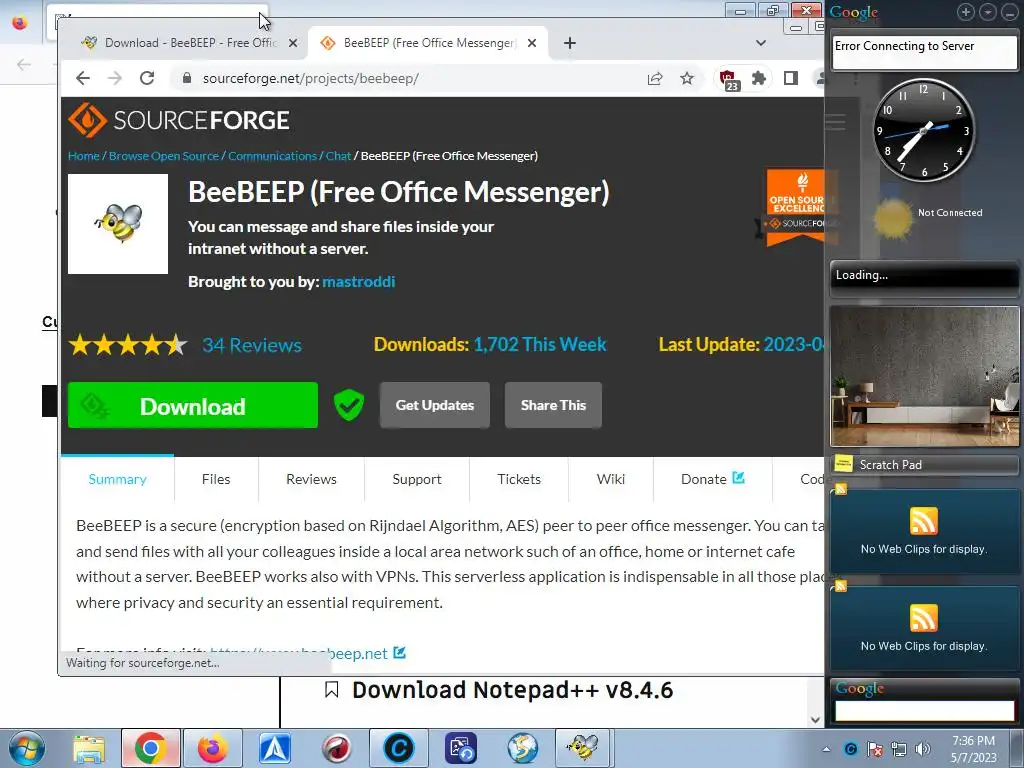
Task: Click the background page scroll down arrow
Action: click(x=815, y=719)
